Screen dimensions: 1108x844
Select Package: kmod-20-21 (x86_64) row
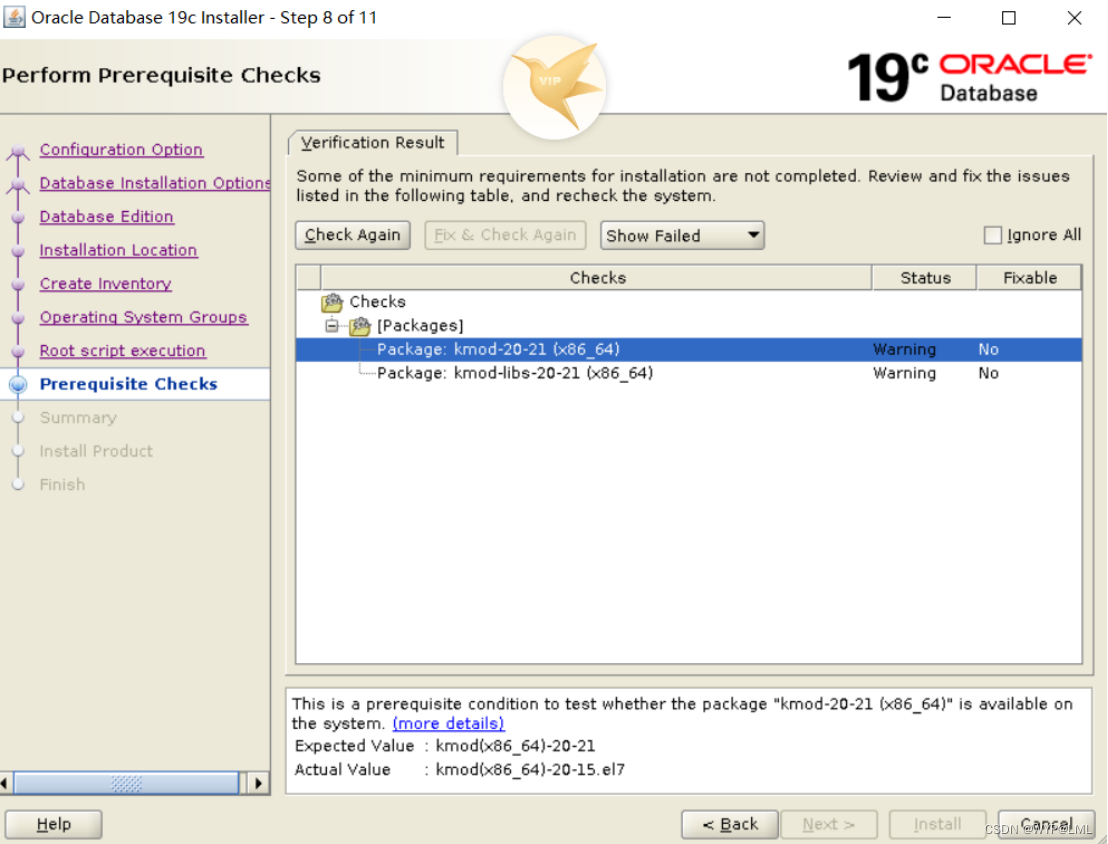click(x=688, y=350)
